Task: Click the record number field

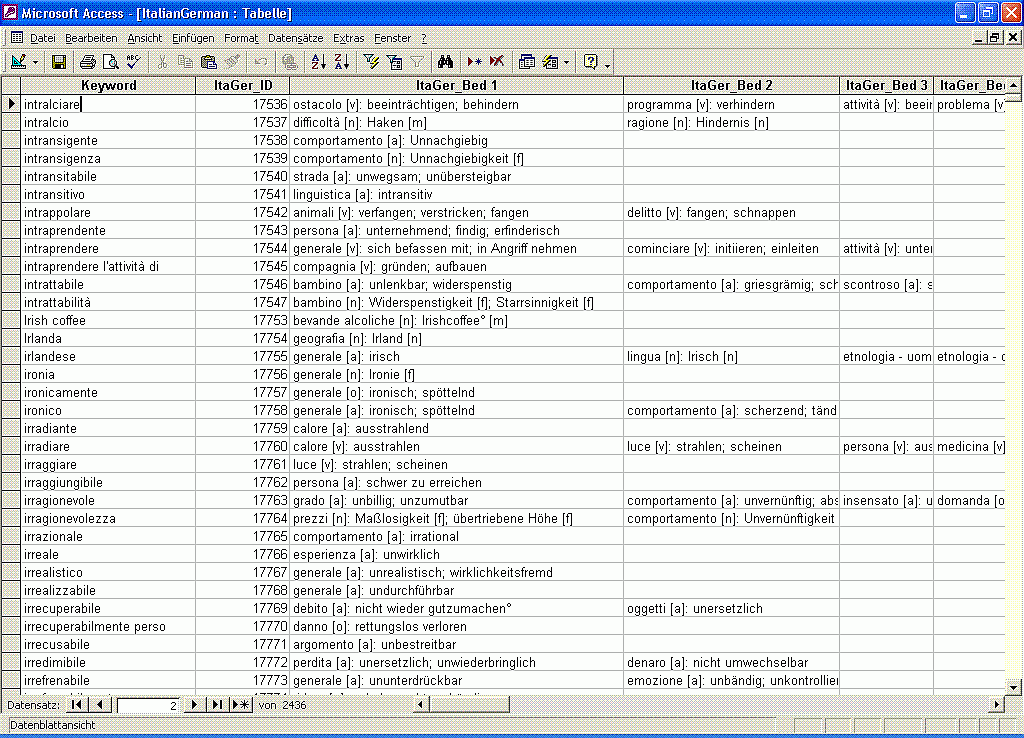Action: click(x=148, y=705)
